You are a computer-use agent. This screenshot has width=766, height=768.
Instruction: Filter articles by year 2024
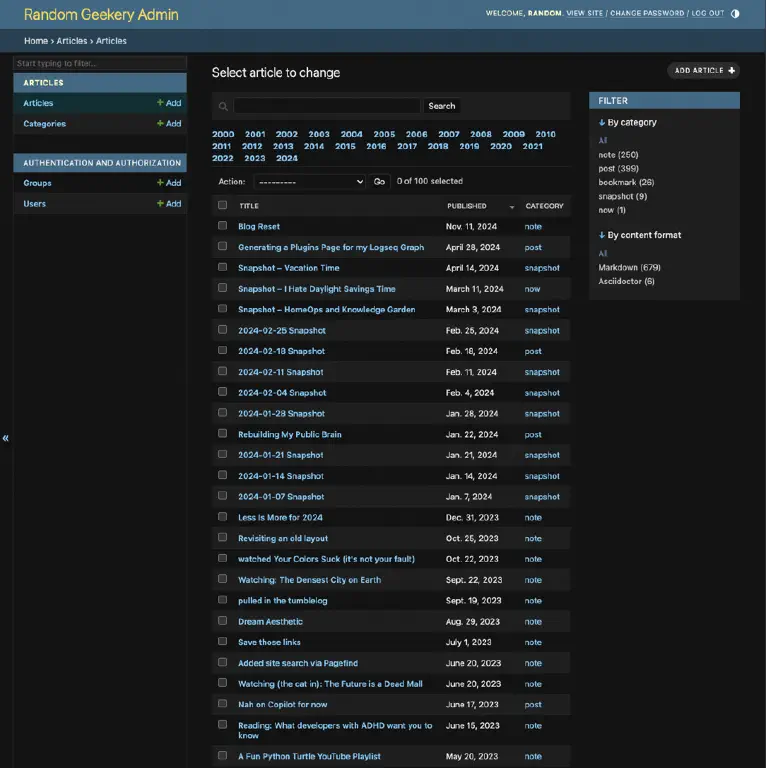[x=287, y=158]
